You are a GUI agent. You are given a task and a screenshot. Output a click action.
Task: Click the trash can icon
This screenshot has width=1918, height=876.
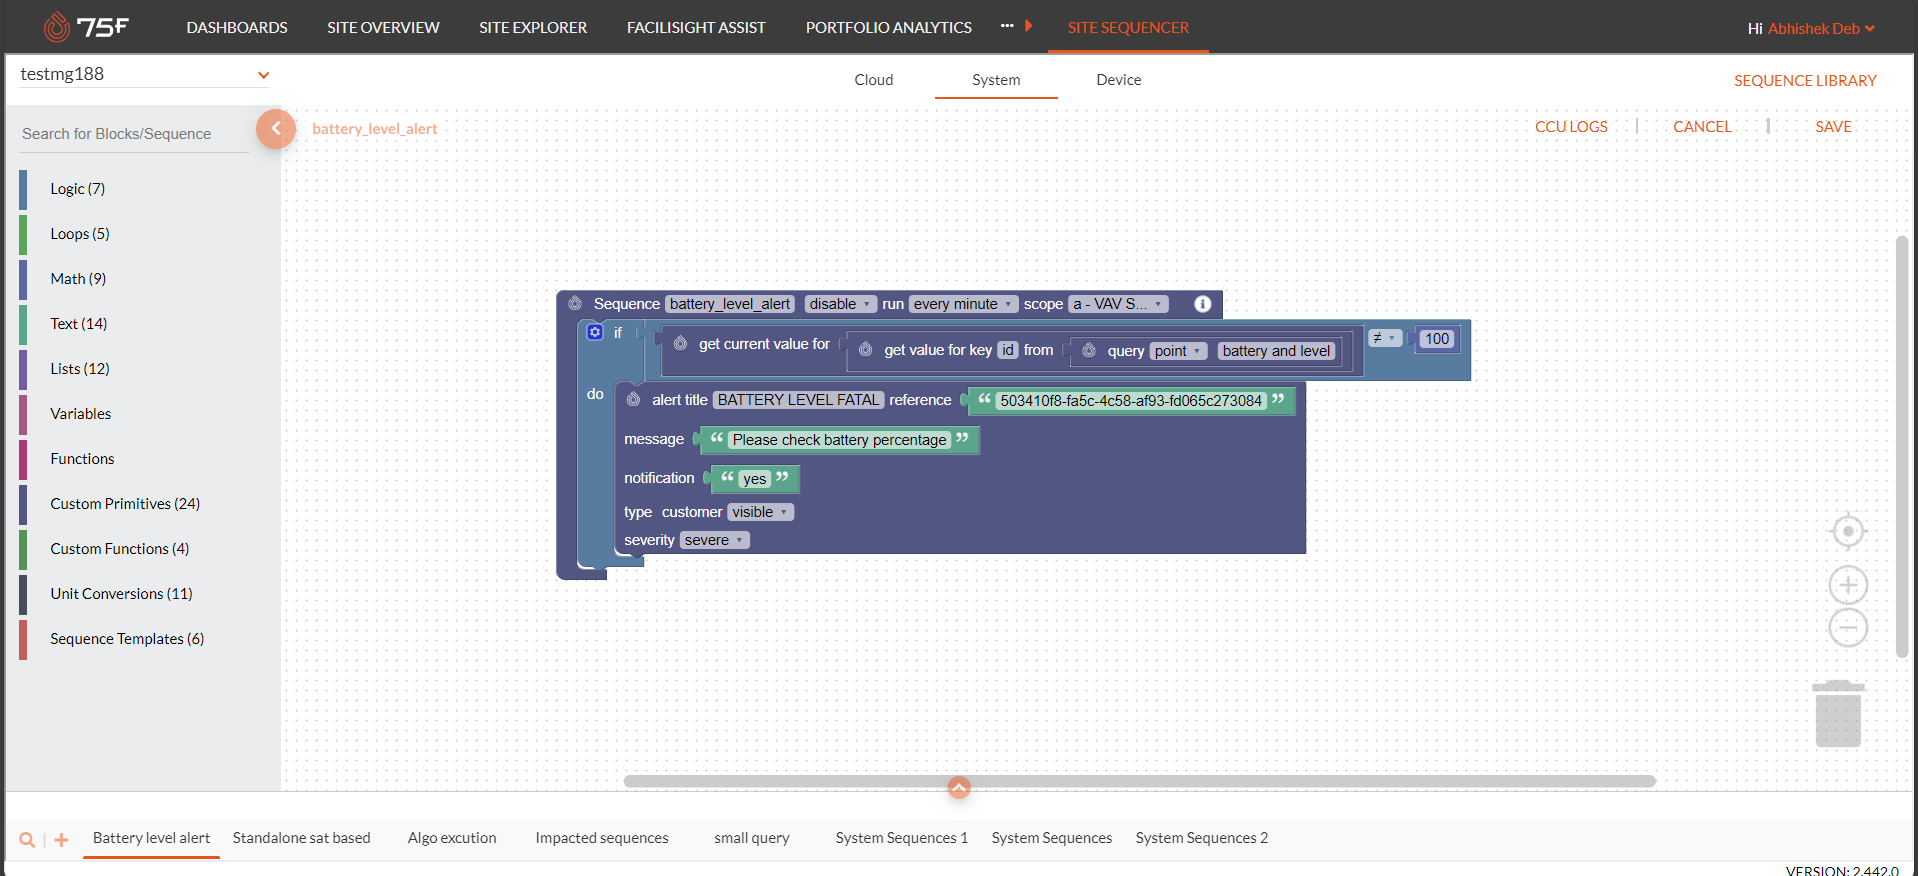click(1838, 714)
